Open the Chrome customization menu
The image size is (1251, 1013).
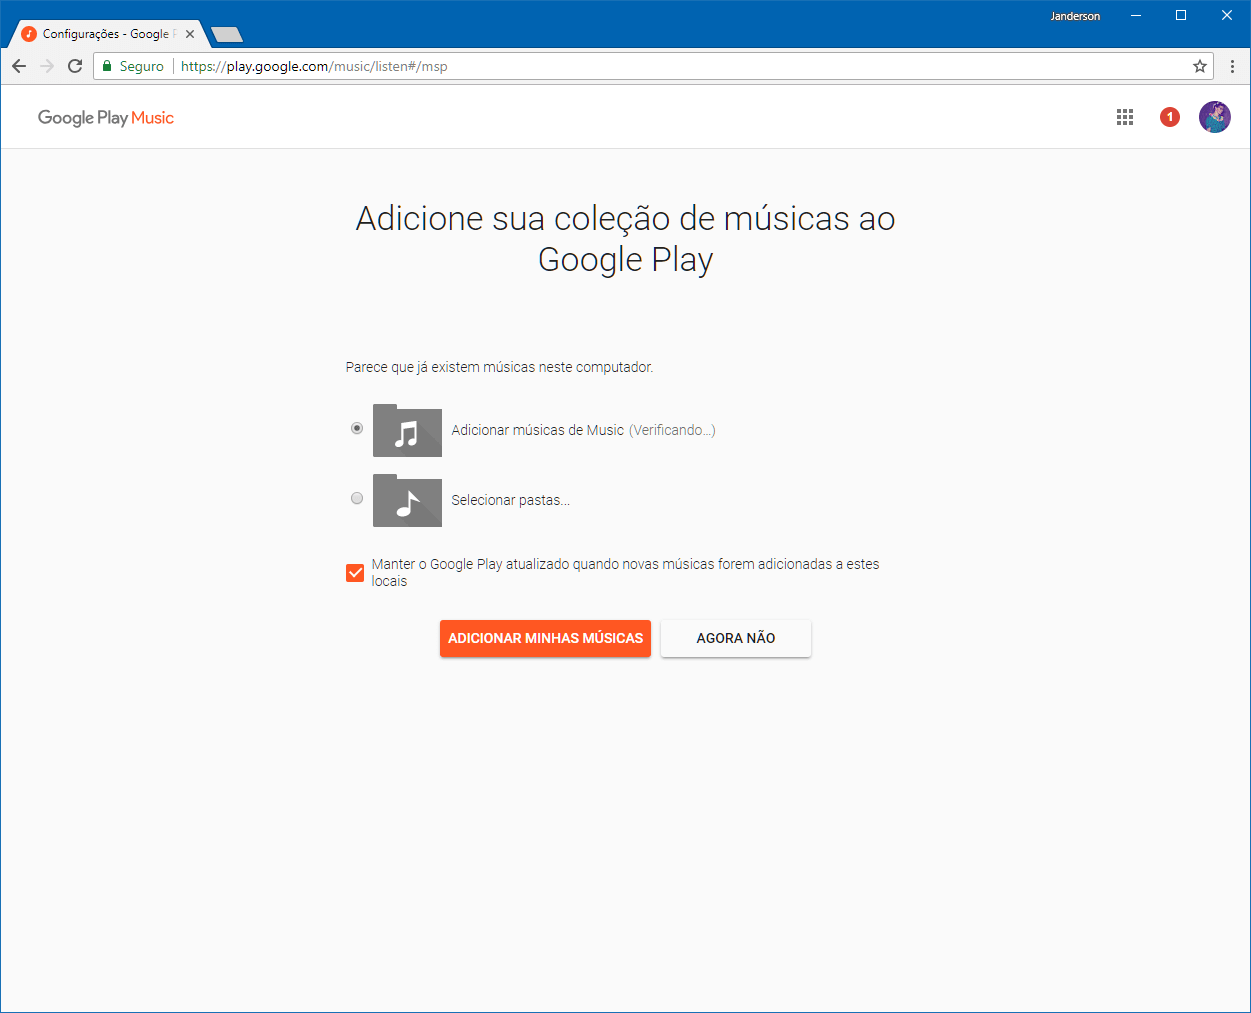[1233, 66]
